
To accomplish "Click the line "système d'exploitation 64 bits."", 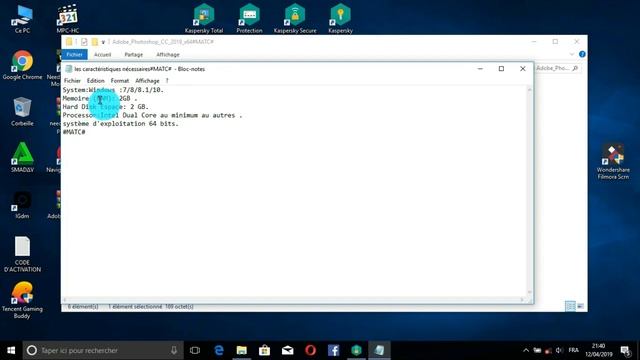I will tap(120, 124).
